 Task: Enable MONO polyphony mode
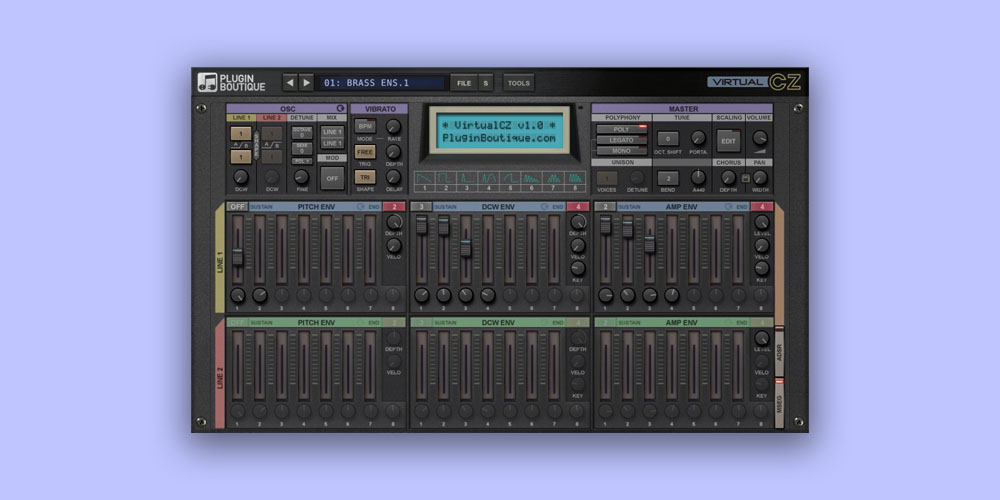[x=622, y=151]
